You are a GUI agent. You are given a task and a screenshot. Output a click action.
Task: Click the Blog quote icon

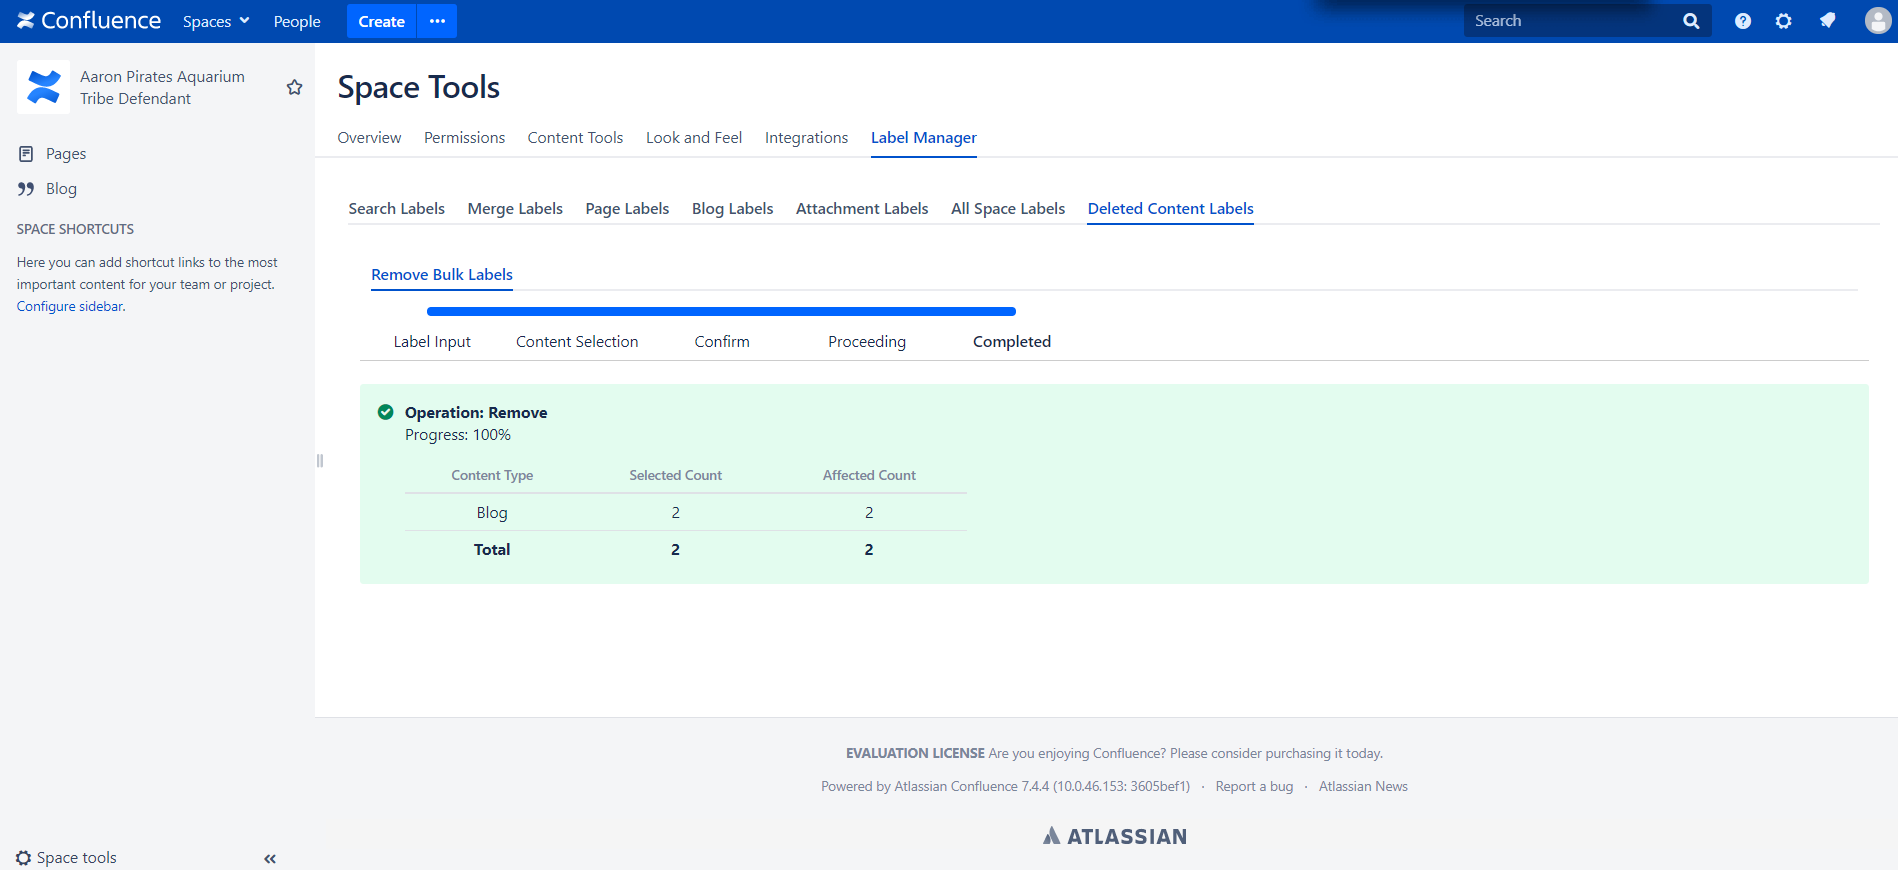[26, 189]
